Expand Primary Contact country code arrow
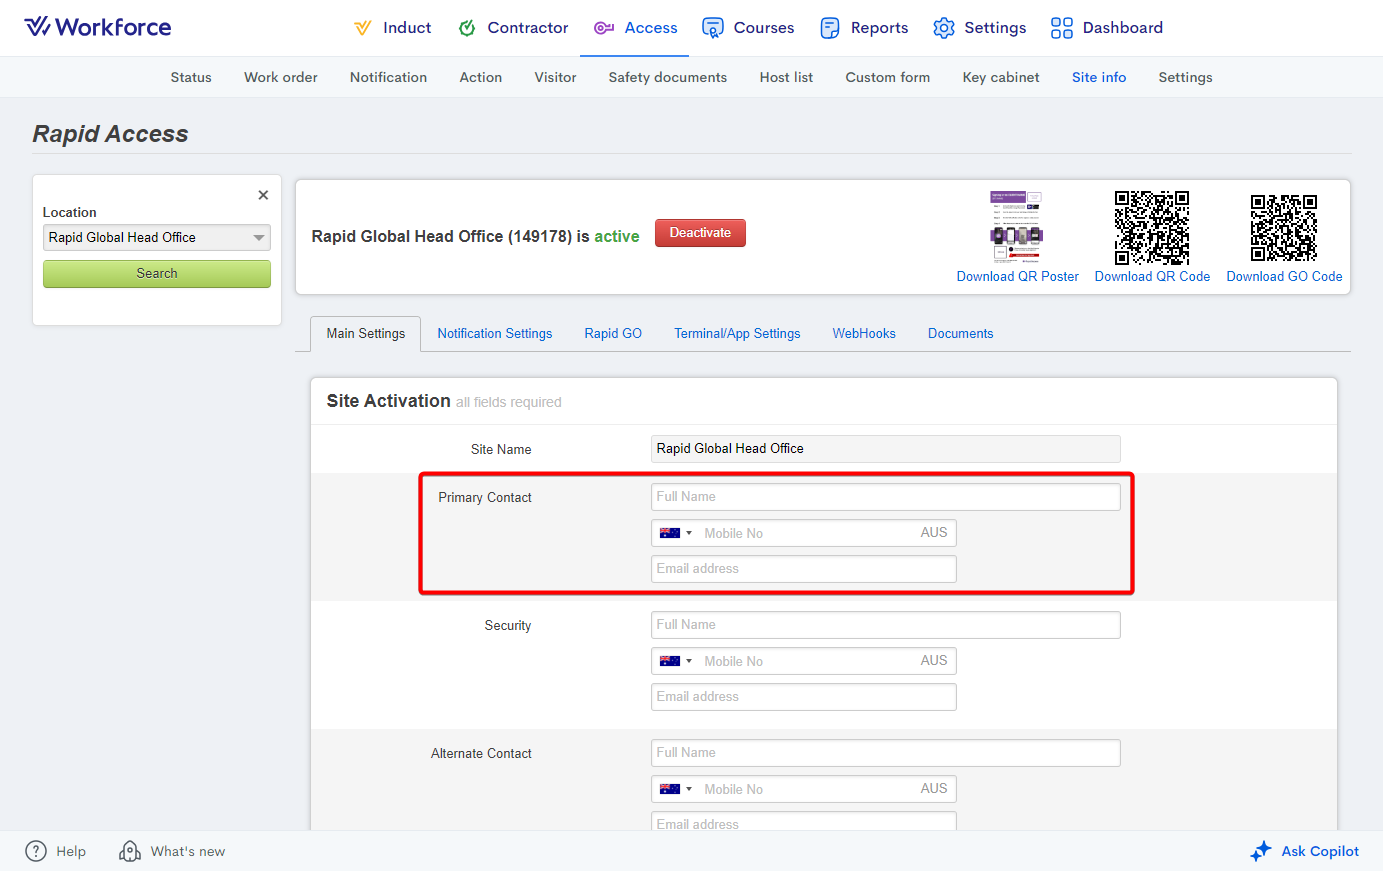This screenshot has height=871, width=1383. (689, 533)
